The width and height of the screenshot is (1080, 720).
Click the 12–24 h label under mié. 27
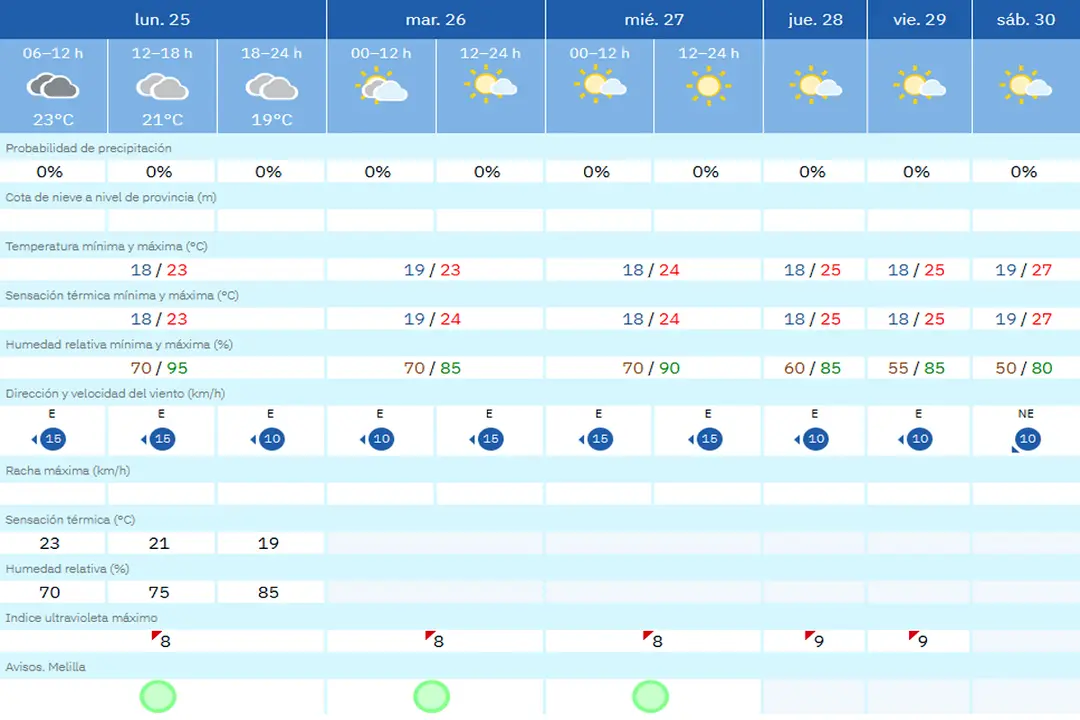(x=708, y=53)
